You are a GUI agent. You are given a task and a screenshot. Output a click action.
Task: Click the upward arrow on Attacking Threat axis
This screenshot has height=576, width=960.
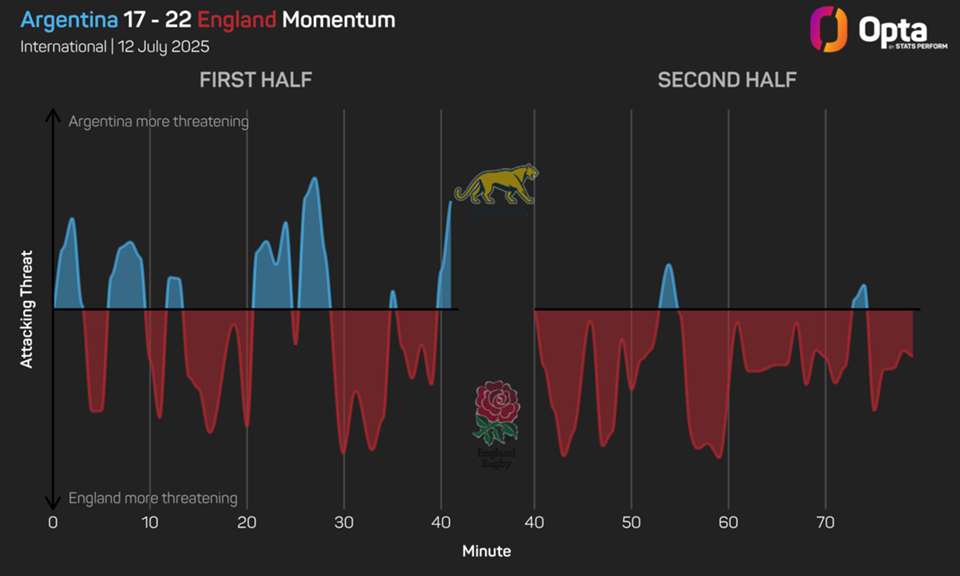53,118
